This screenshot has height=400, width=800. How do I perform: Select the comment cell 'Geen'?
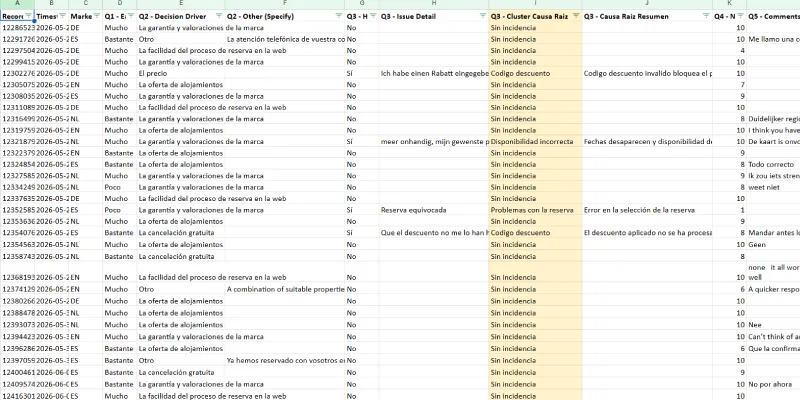point(773,245)
